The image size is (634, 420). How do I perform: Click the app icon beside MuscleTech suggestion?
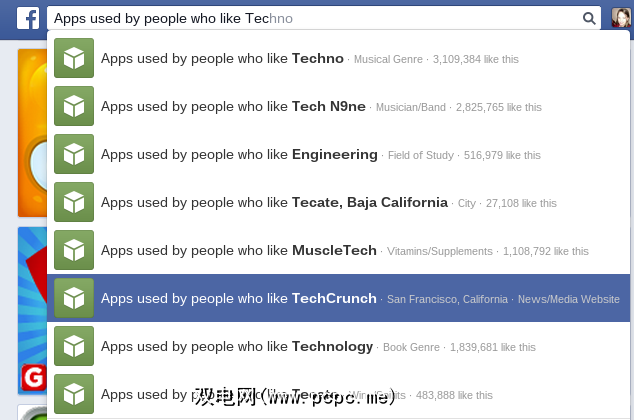tap(74, 250)
